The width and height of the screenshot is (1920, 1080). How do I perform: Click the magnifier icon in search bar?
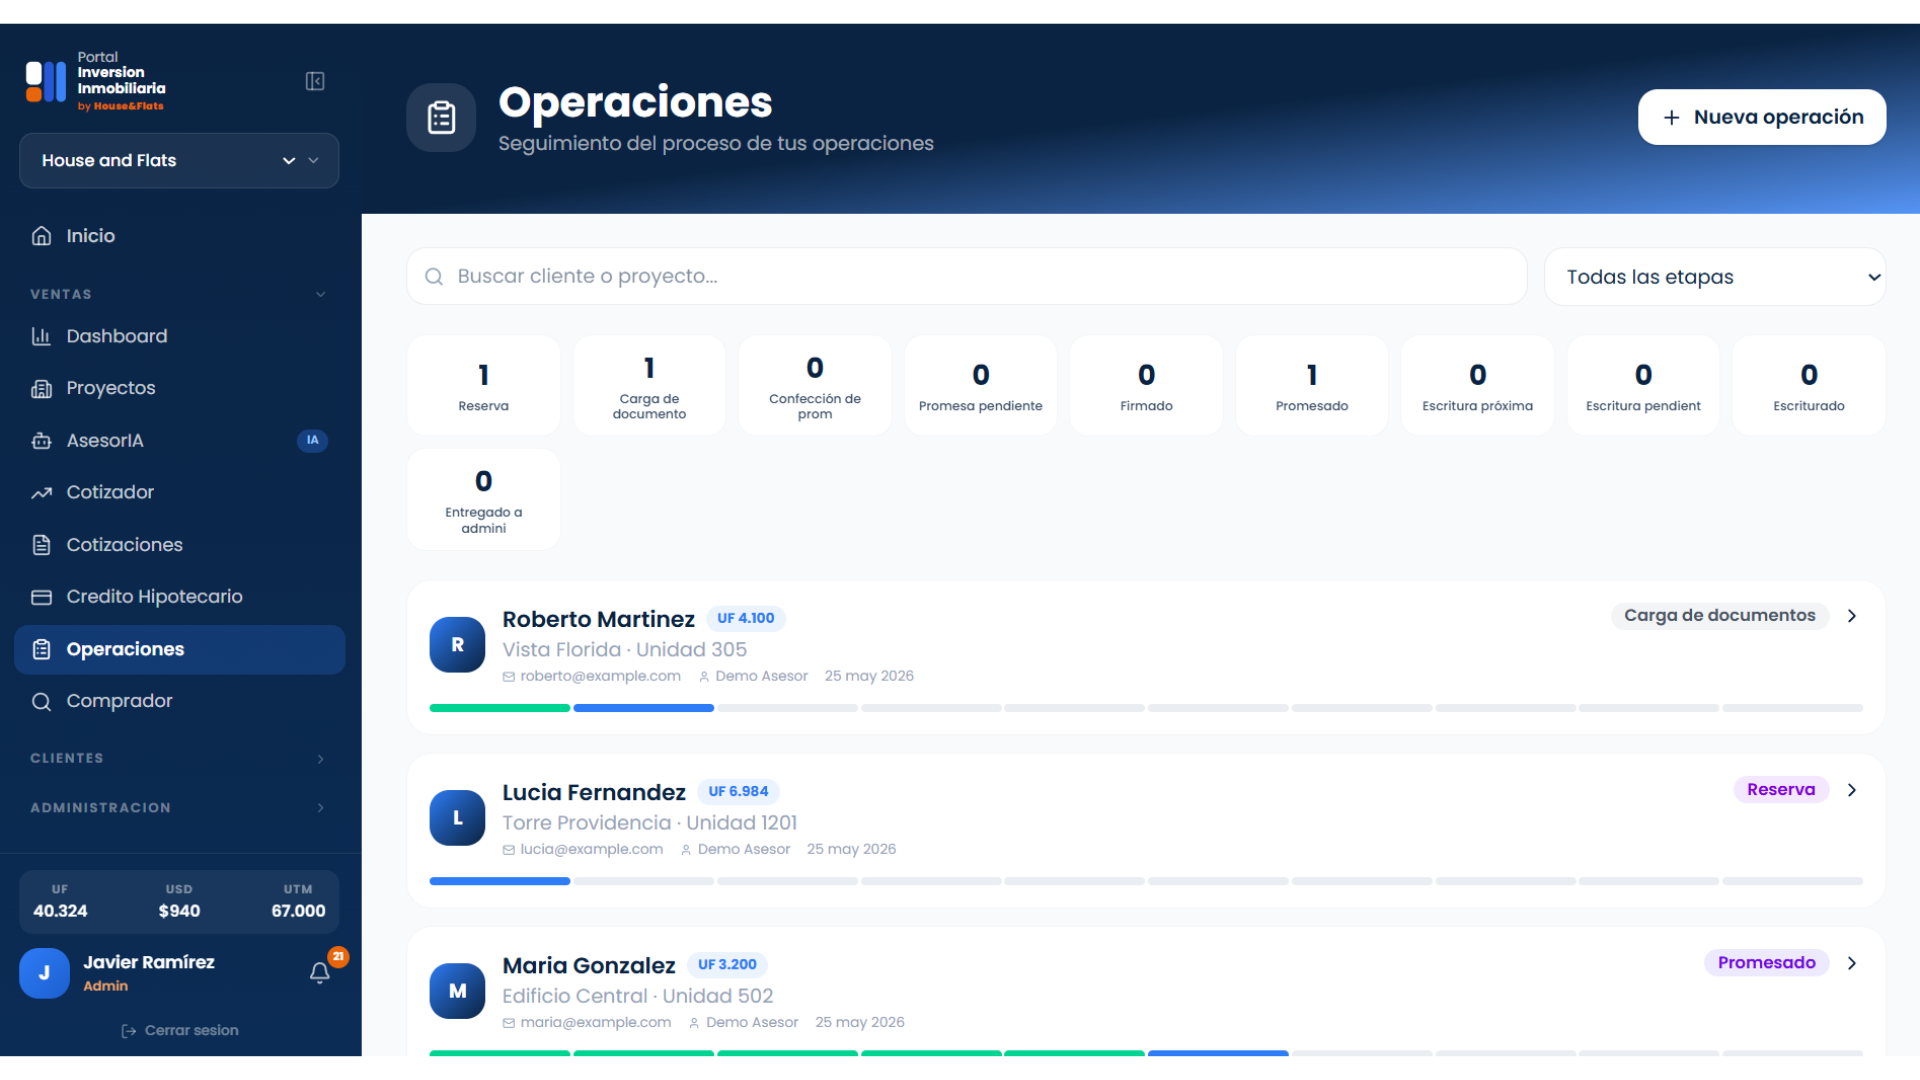(x=434, y=276)
